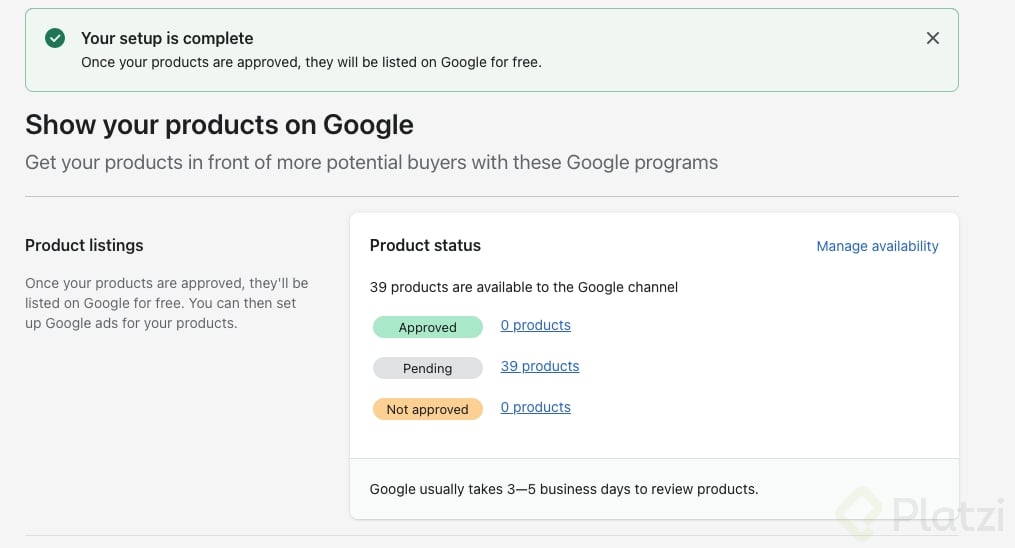Image resolution: width=1015 pixels, height=548 pixels.
Task: Click the green checkmark success icon
Action: coord(55,38)
